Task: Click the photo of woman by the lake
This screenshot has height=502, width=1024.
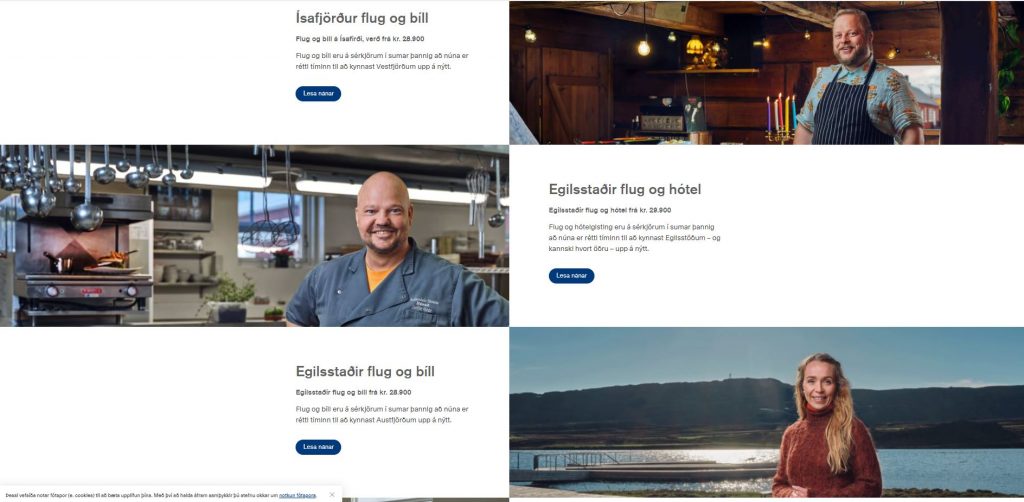Action: tap(767, 412)
